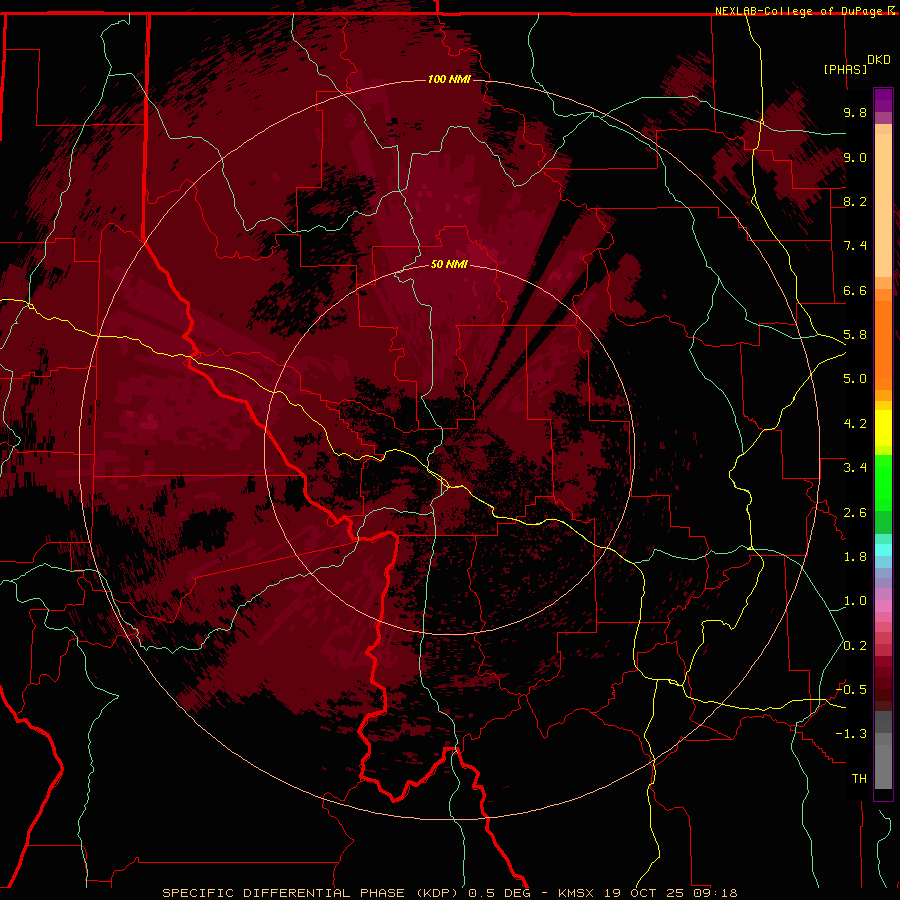The width and height of the screenshot is (900, 900).
Task: Click the -0.5 value on the color scale
Action: (852, 690)
